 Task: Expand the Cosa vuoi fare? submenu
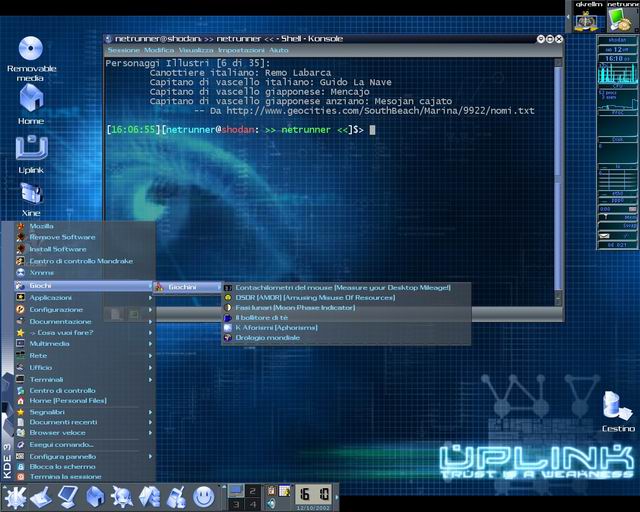tap(84, 333)
